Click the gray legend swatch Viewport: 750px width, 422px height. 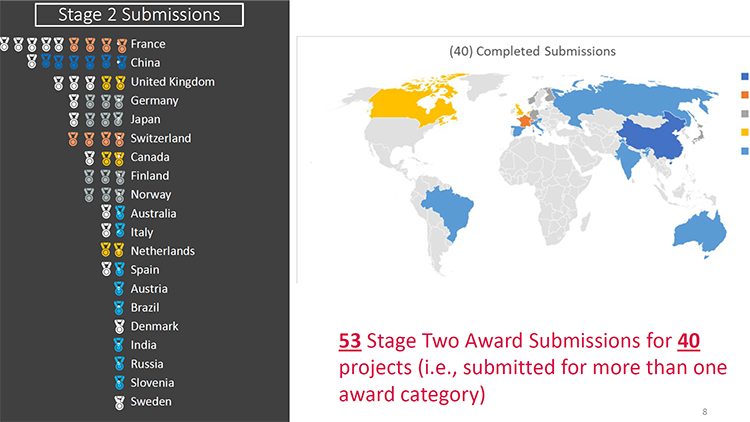pos(744,113)
